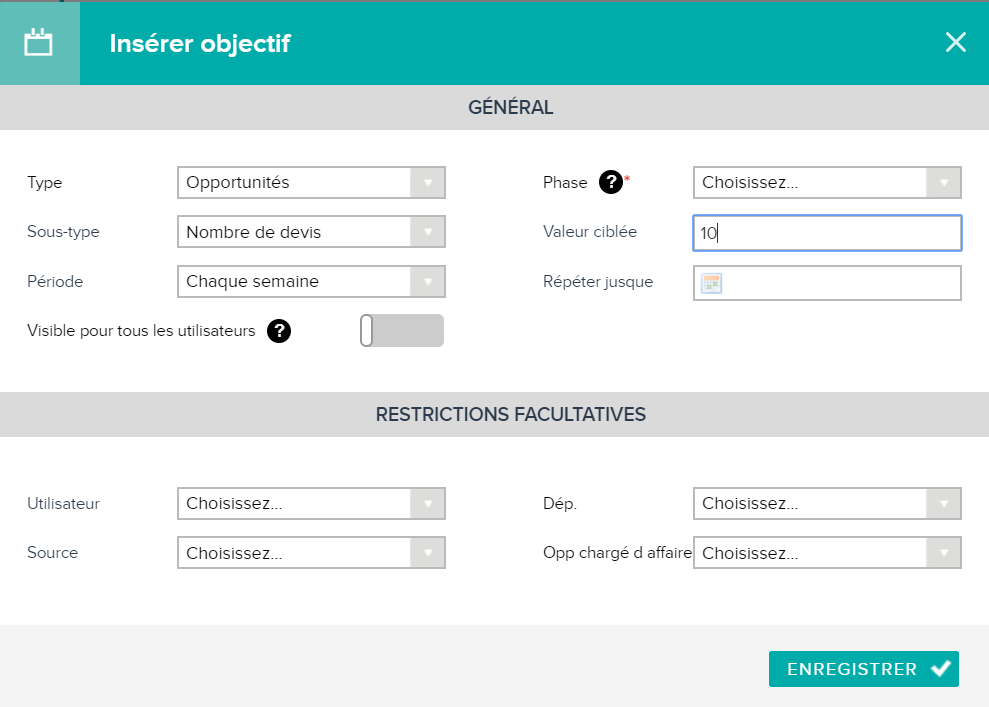Click the ENREGISTRER button
The width and height of the screenshot is (989, 707).
(863, 669)
